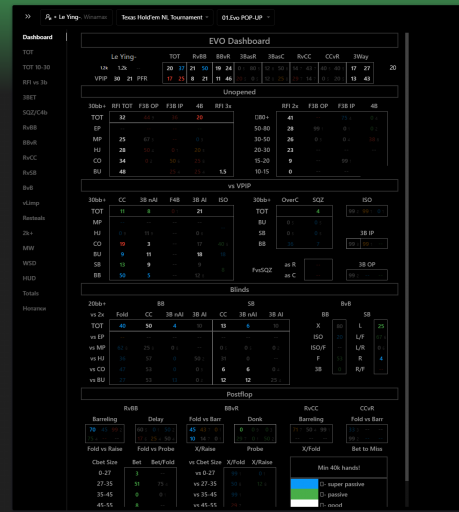Open the TOT 10-30 sidebar tab

click(x=36, y=67)
